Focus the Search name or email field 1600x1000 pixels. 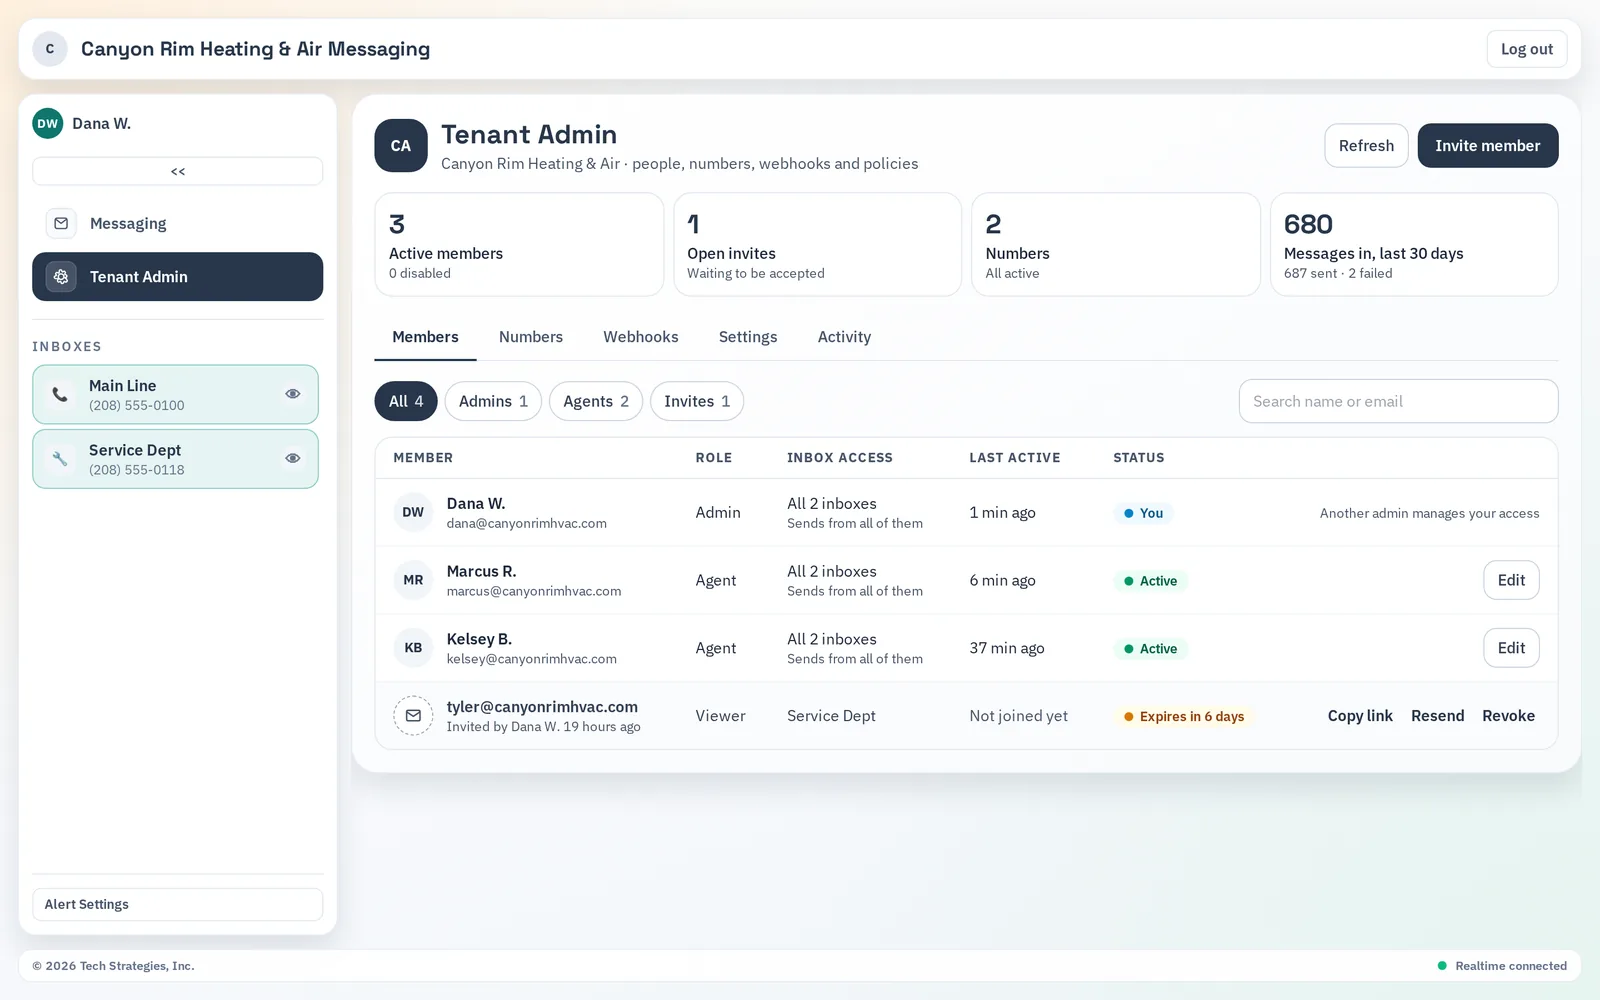1398,401
